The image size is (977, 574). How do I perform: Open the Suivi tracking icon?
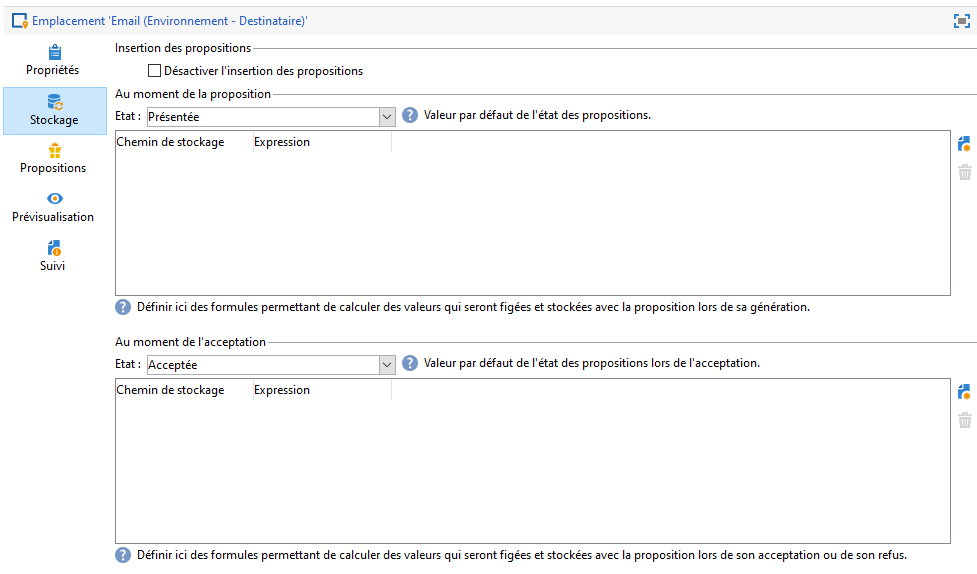point(55,248)
